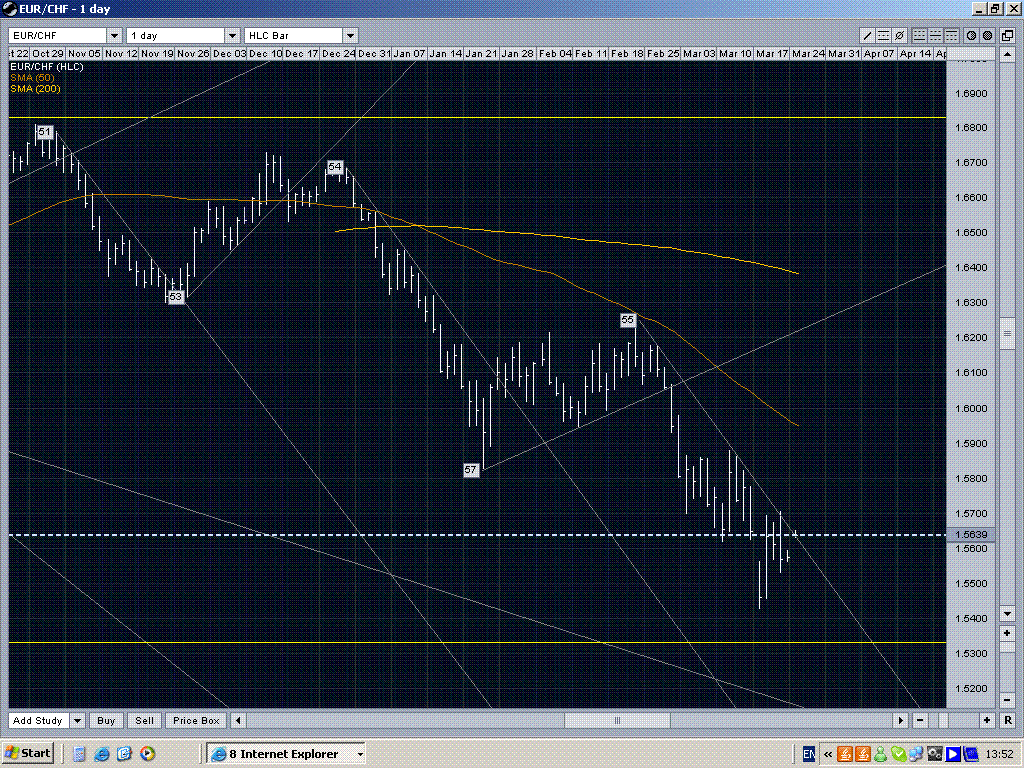Viewport: 1024px width, 768px height.
Task: Open the Windows Start menu
Action: pos(27,753)
